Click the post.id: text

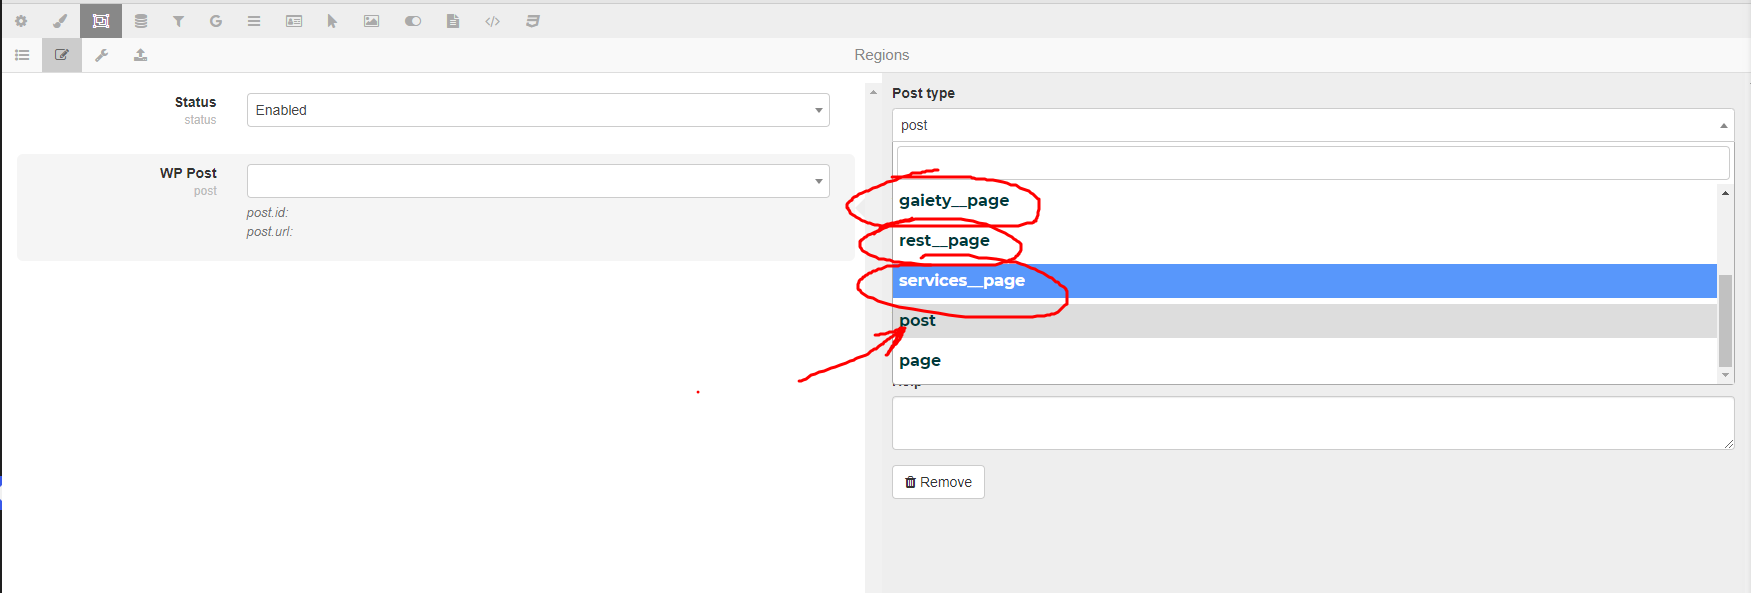point(267,213)
